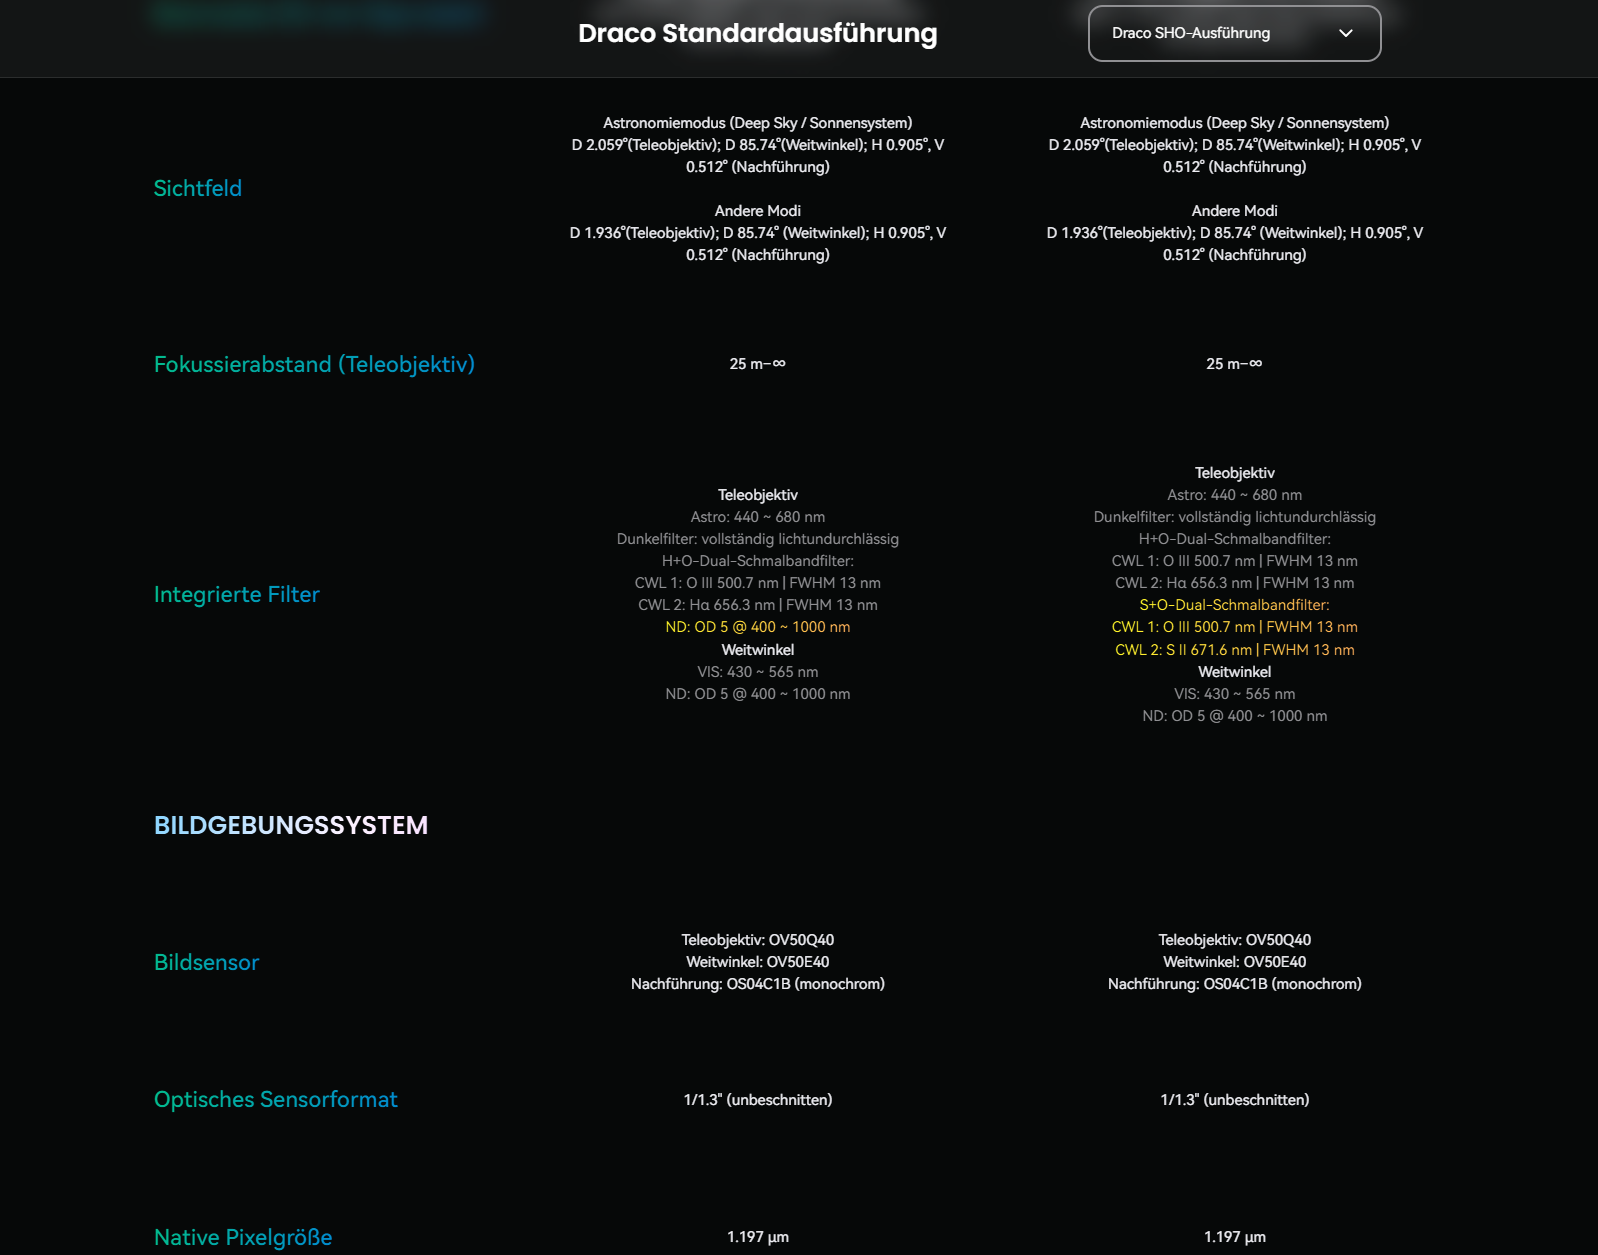
Task: Click 25 m–∞ in the Standardausführung column
Action: pos(758,364)
